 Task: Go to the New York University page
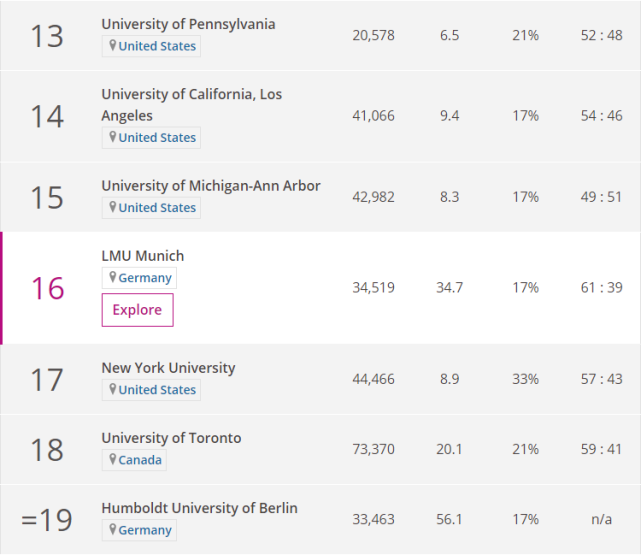pos(168,368)
